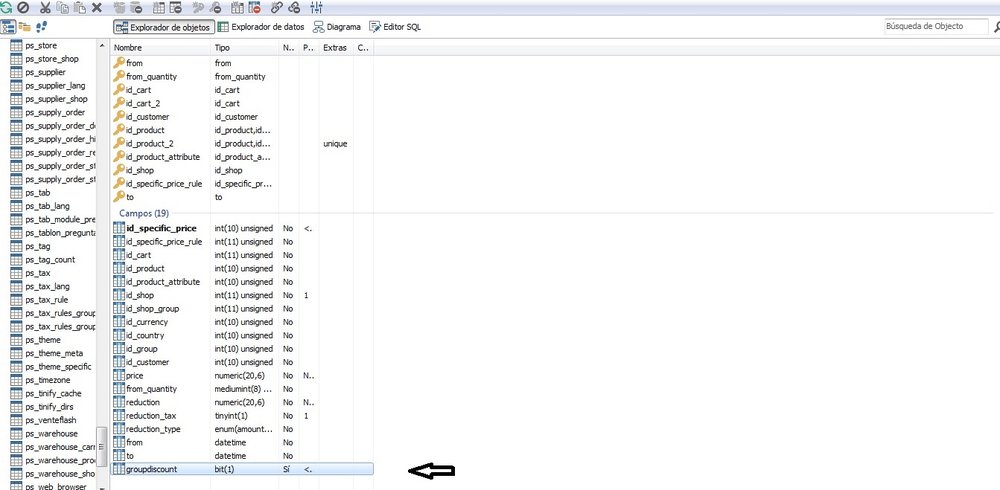Image resolution: width=1000 pixels, height=490 pixels.
Task: Select the price field row
Action: [242, 376]
